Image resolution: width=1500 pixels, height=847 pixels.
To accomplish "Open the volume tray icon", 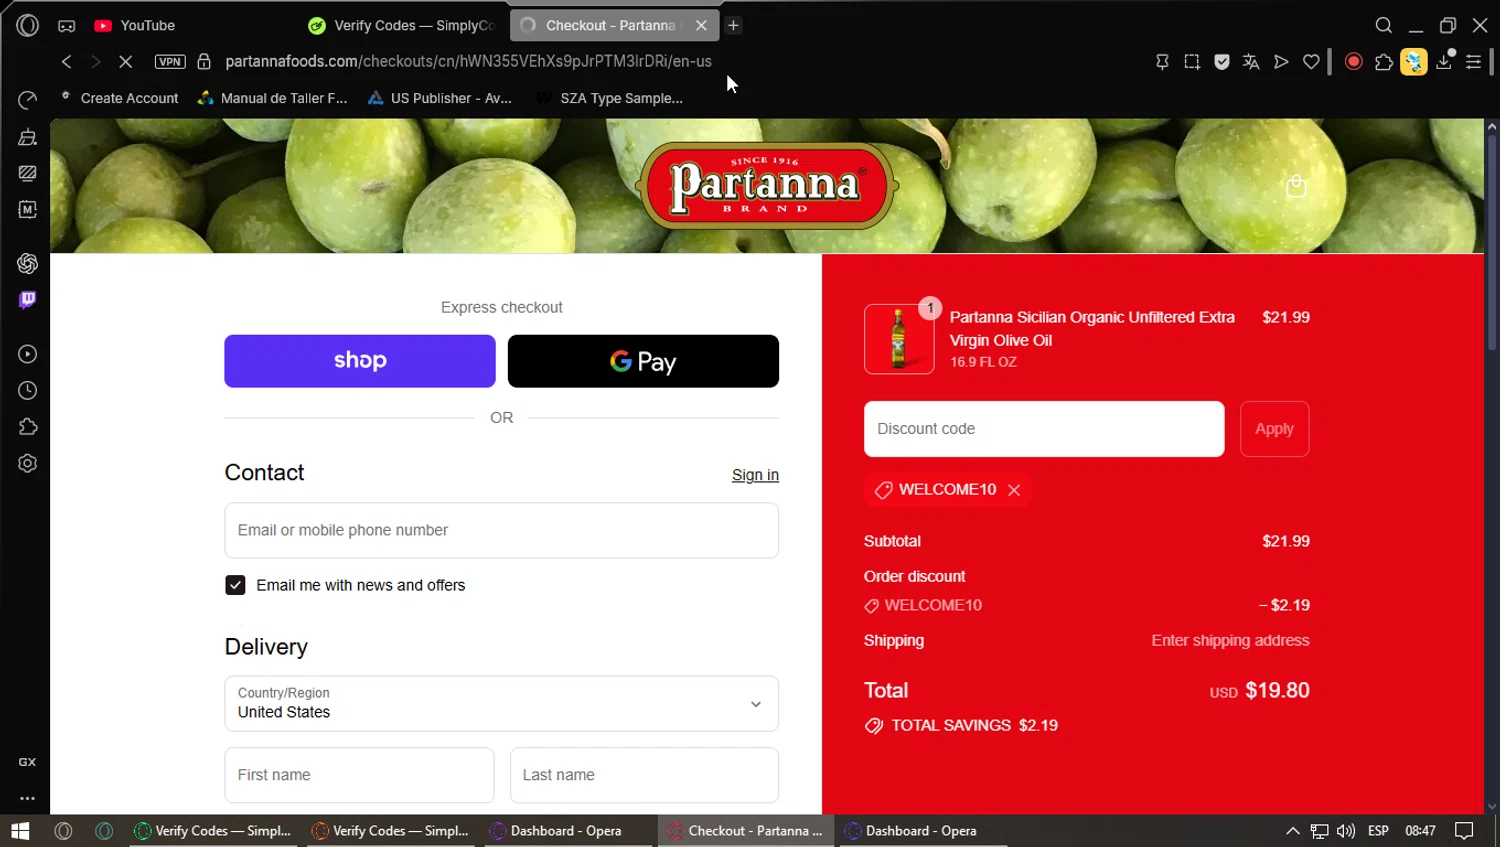I will (1346, 831).
